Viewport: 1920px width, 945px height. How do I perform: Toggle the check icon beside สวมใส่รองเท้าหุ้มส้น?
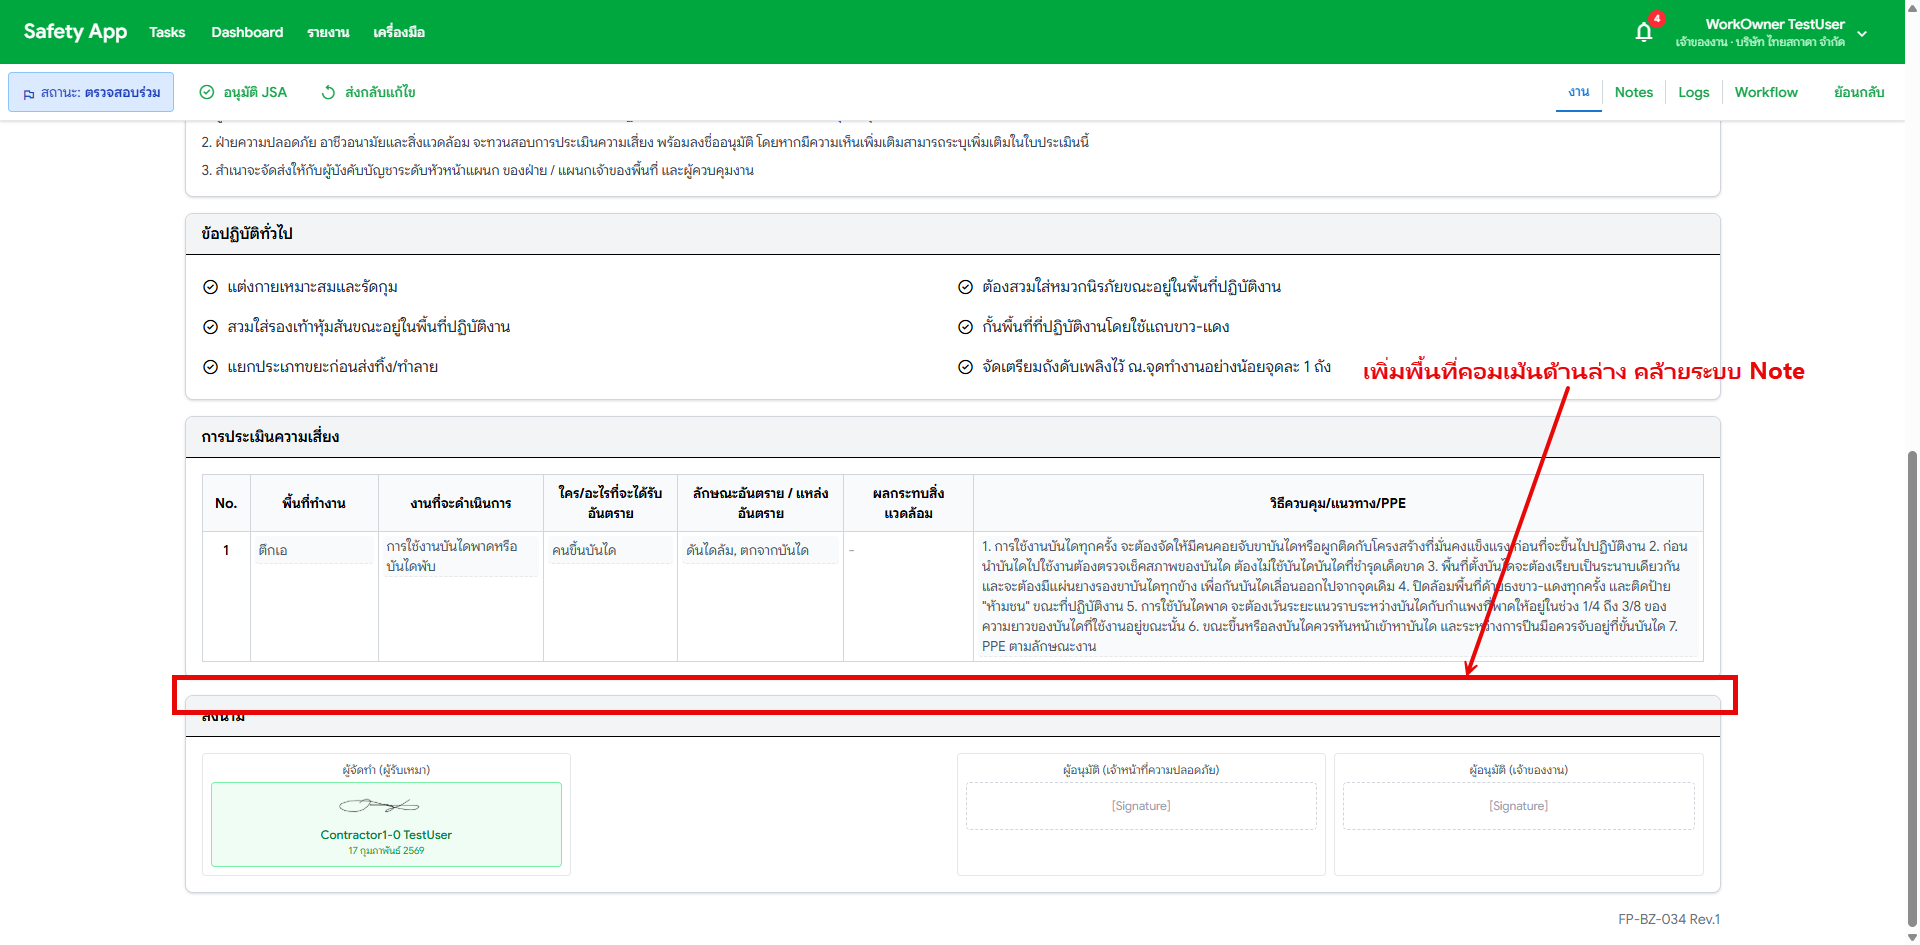point(211,327)
